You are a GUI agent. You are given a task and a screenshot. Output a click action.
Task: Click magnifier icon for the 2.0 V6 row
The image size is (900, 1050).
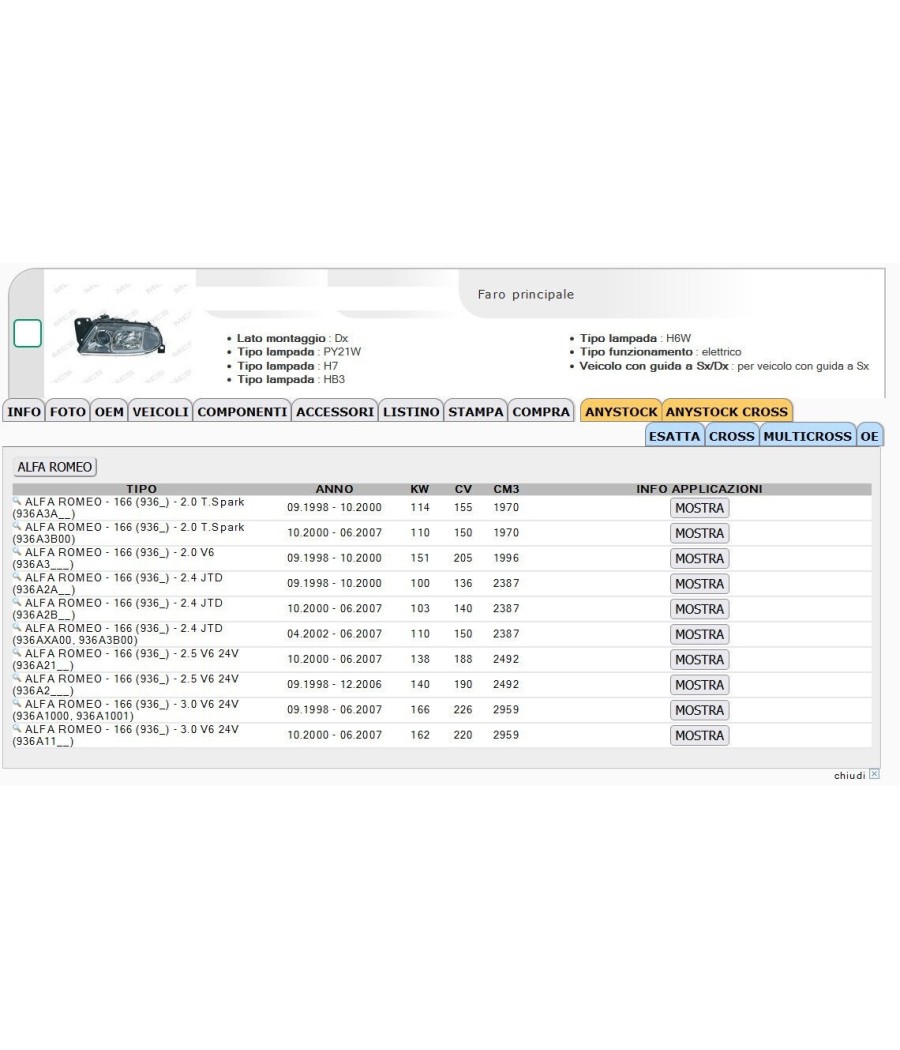click(17, 552)
